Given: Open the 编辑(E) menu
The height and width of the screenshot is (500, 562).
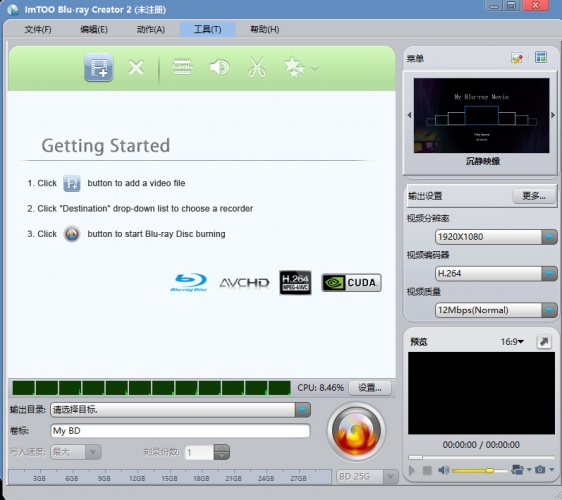Looking at the screenshot, I should [94, 29].
